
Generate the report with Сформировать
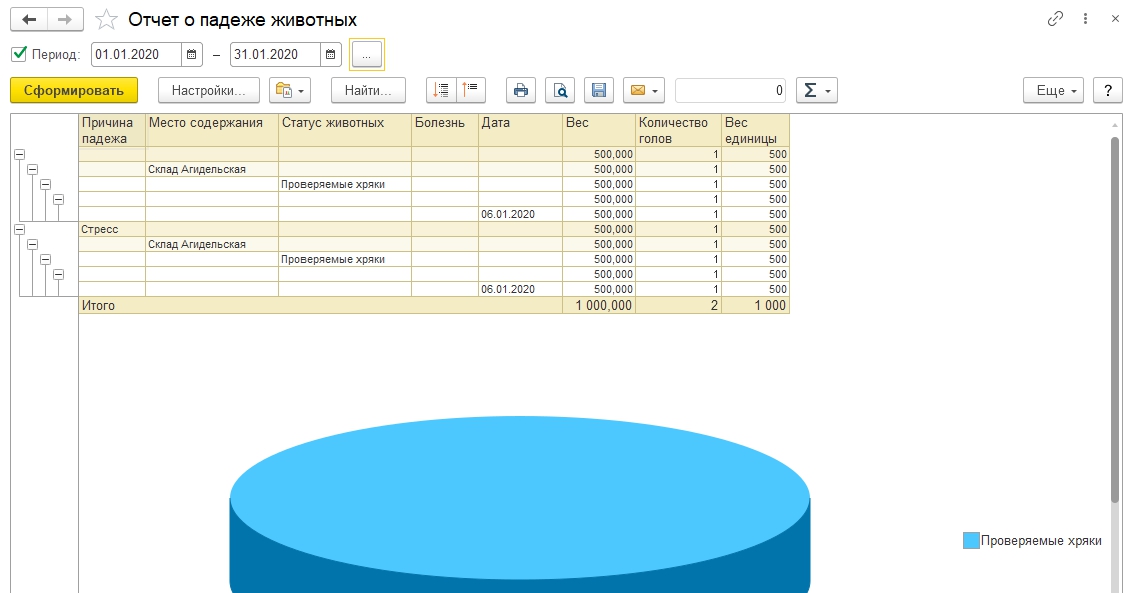pos(73,90)
